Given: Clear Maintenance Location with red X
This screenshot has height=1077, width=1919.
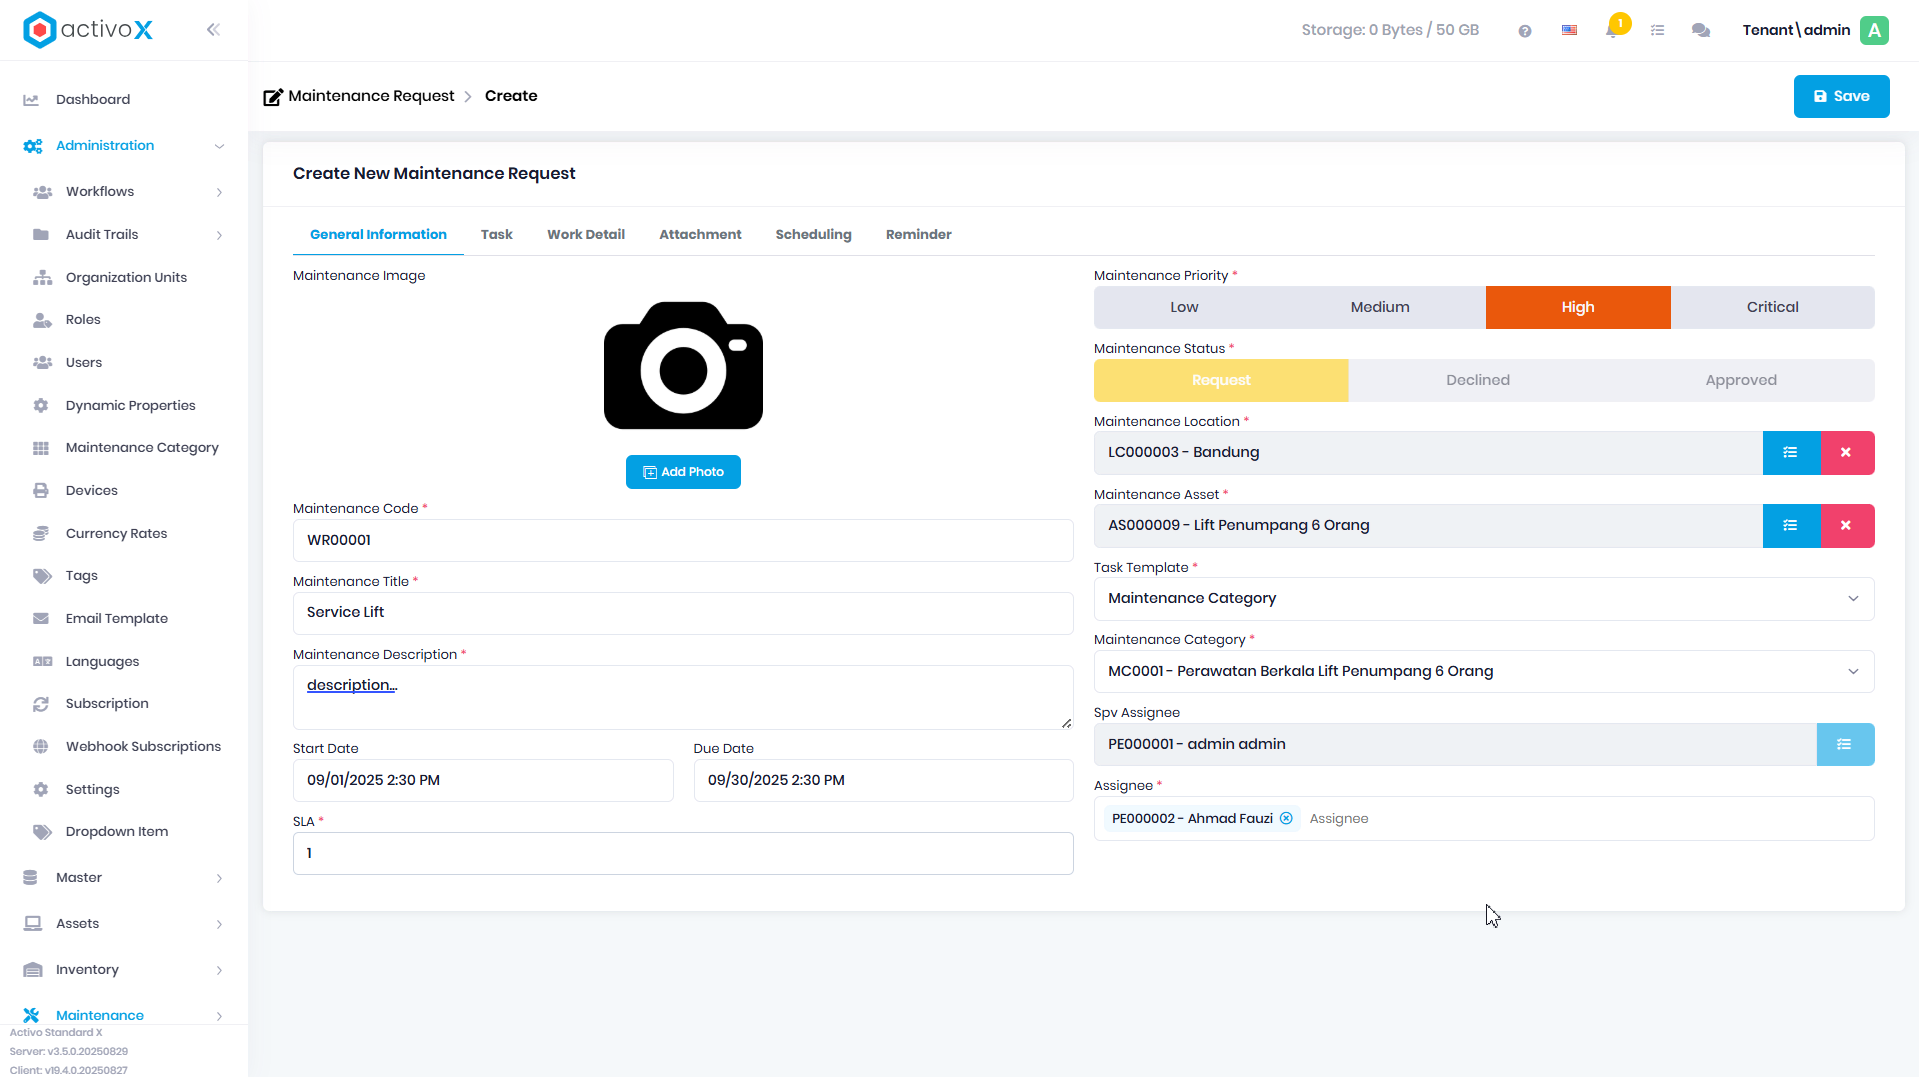Looking at the screenshot, I should (x=1847, y=453).
